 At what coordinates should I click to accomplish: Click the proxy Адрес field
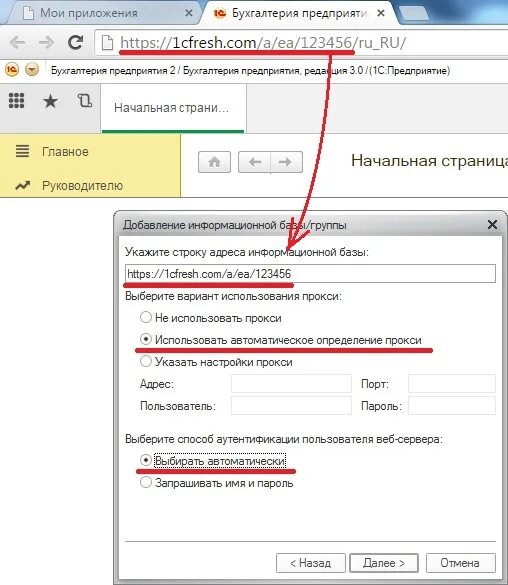291,384
